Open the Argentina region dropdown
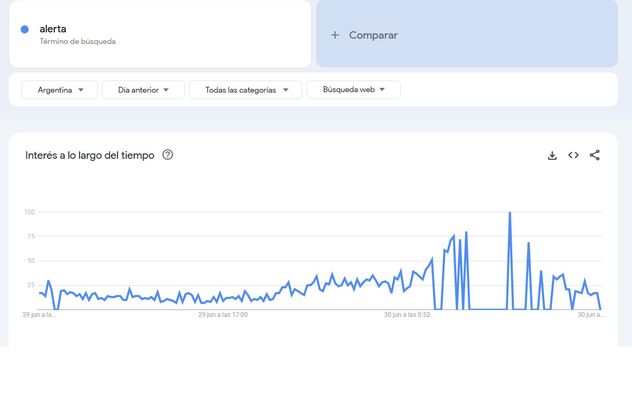 coord(60,90)
